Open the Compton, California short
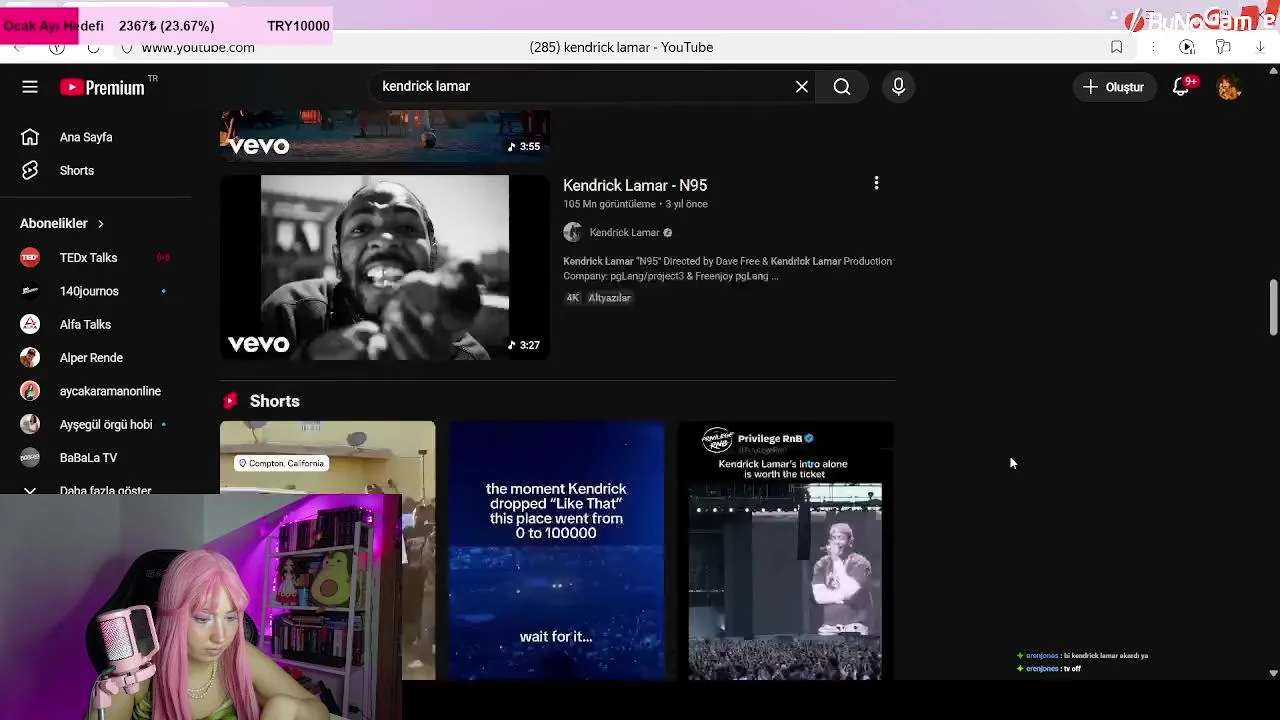 pyautogui.click(x=328, y=550)
